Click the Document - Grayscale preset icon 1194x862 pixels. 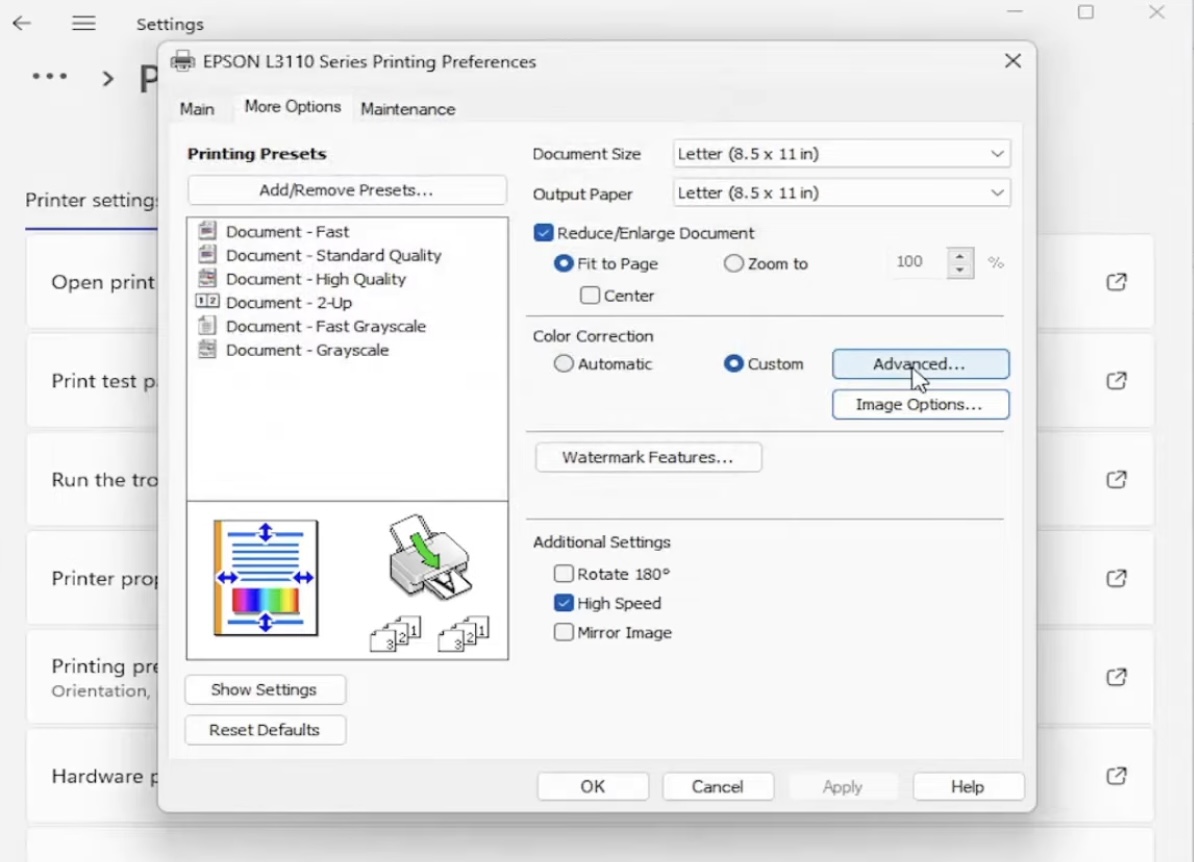pos(207,349)
